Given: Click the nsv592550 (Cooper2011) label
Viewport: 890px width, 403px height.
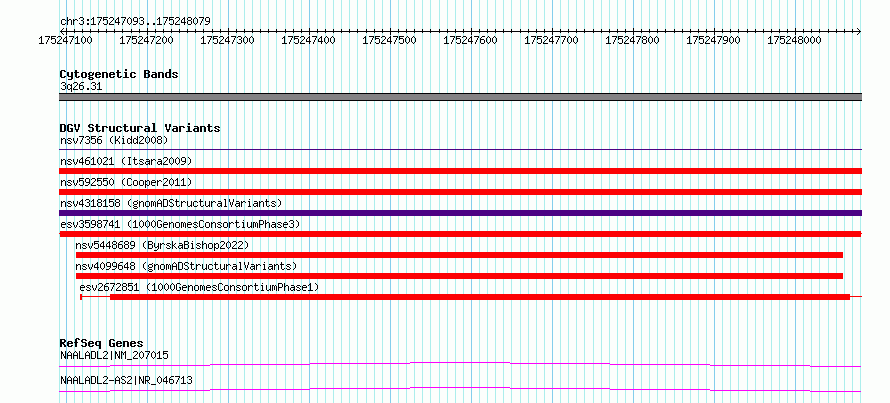Looking at the screenshot, I should [126, 182].
